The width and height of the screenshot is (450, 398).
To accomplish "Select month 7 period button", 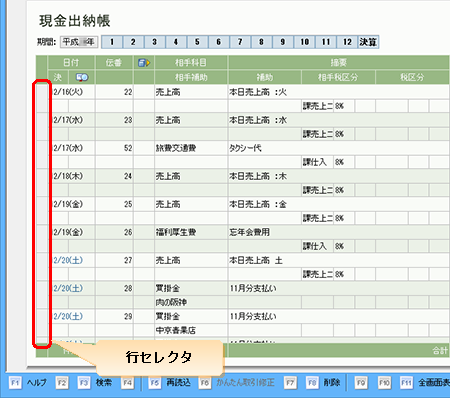I will click(240, 42).
